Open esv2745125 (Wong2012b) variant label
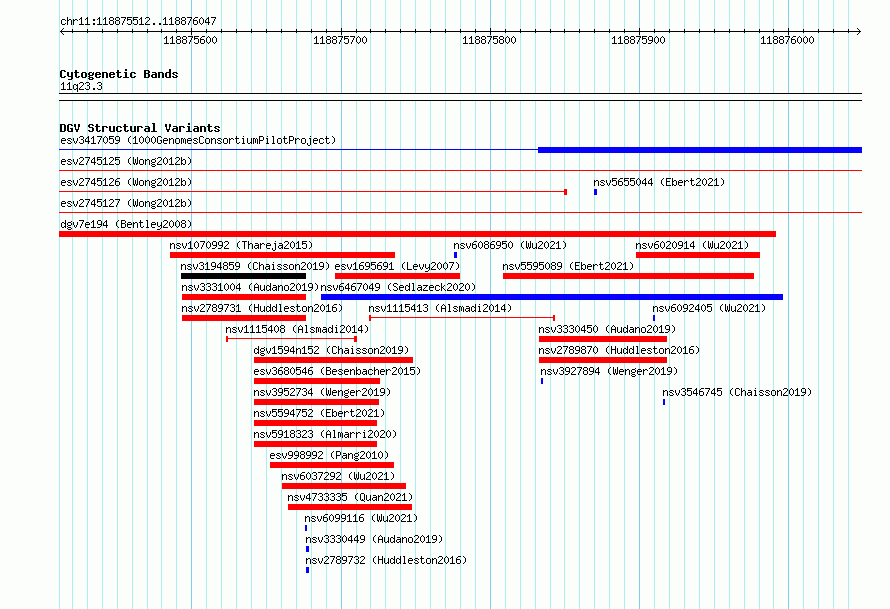 click(126, 161)
